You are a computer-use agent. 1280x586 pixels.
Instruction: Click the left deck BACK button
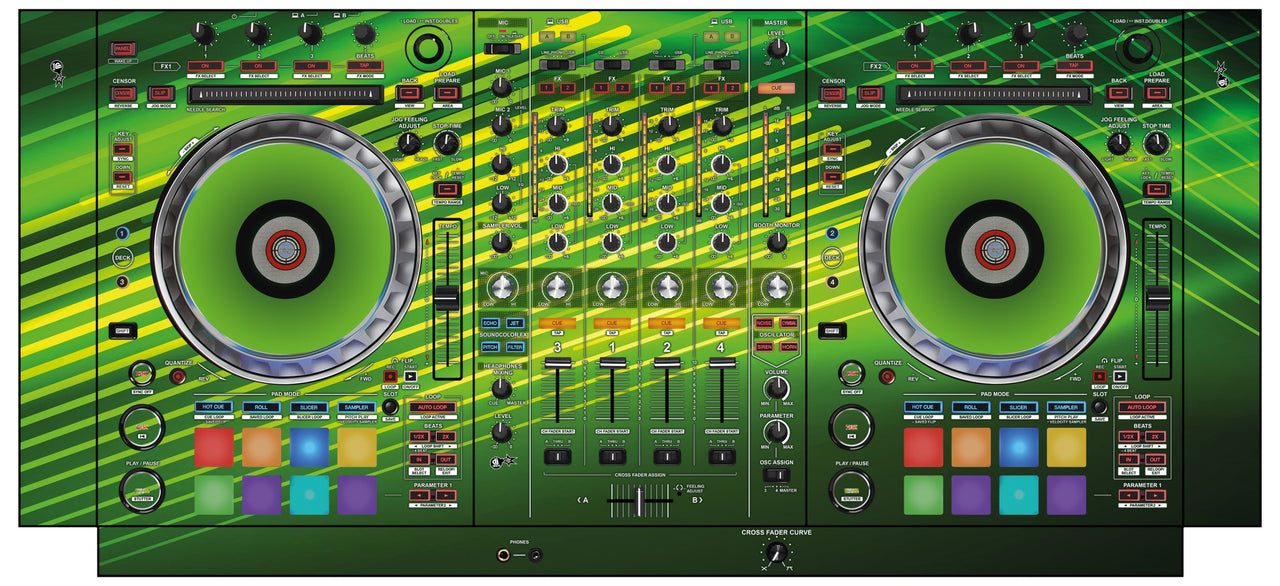pos(409,93)
